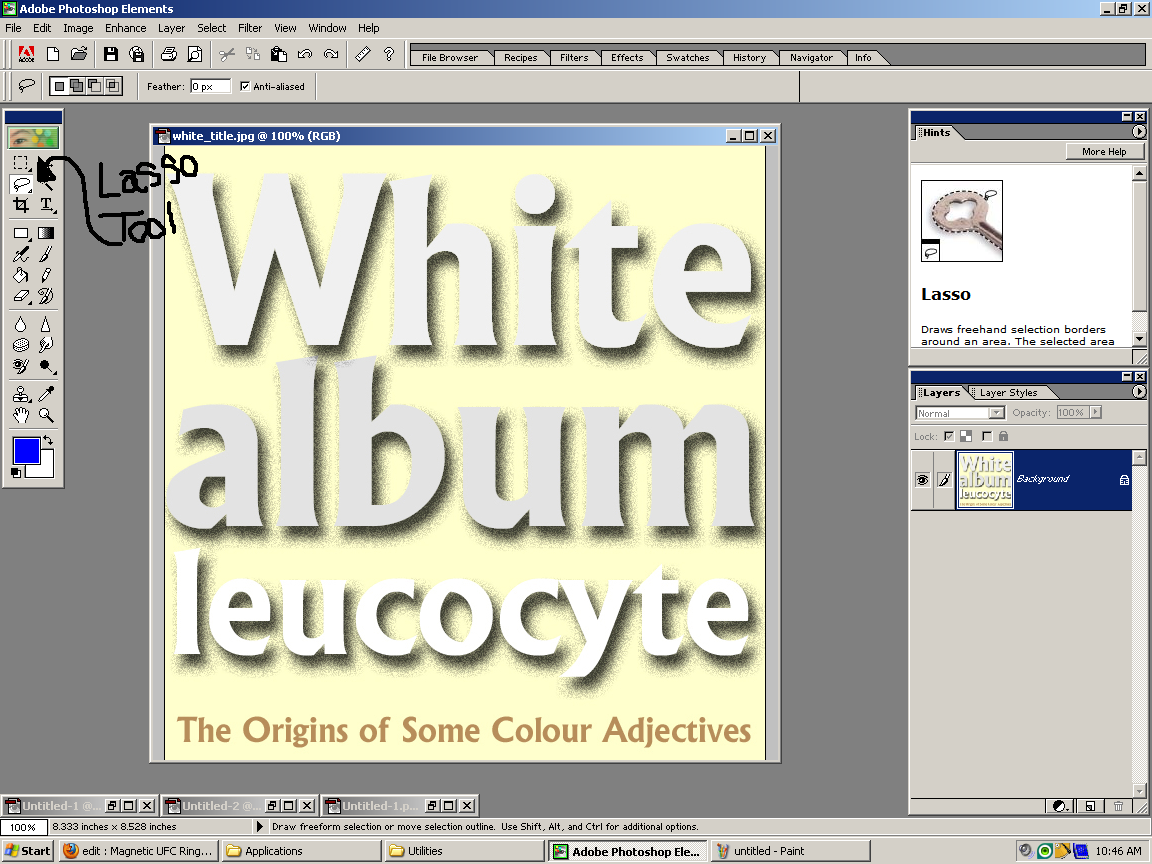
Task: Select the Sharpen (triangle) tool
Action: point(46,324)
